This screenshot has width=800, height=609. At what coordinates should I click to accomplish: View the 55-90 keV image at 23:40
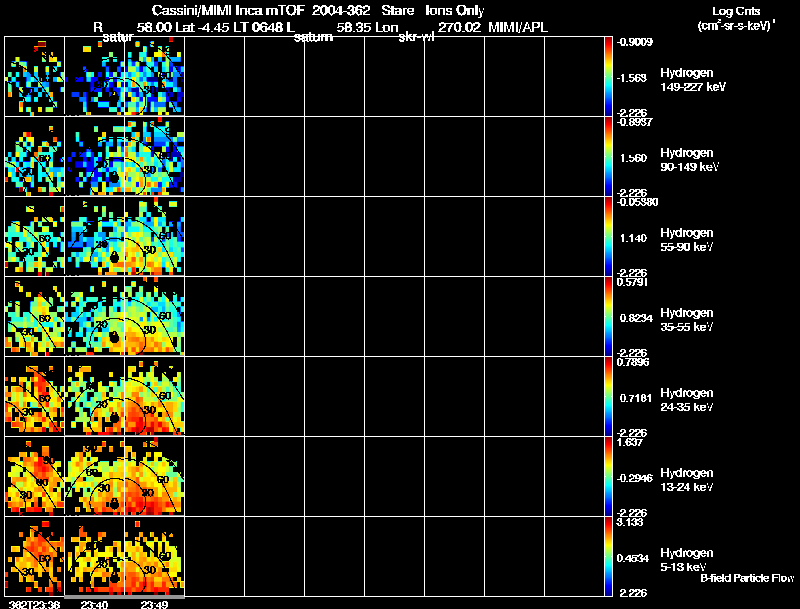(x=94, y=236)
